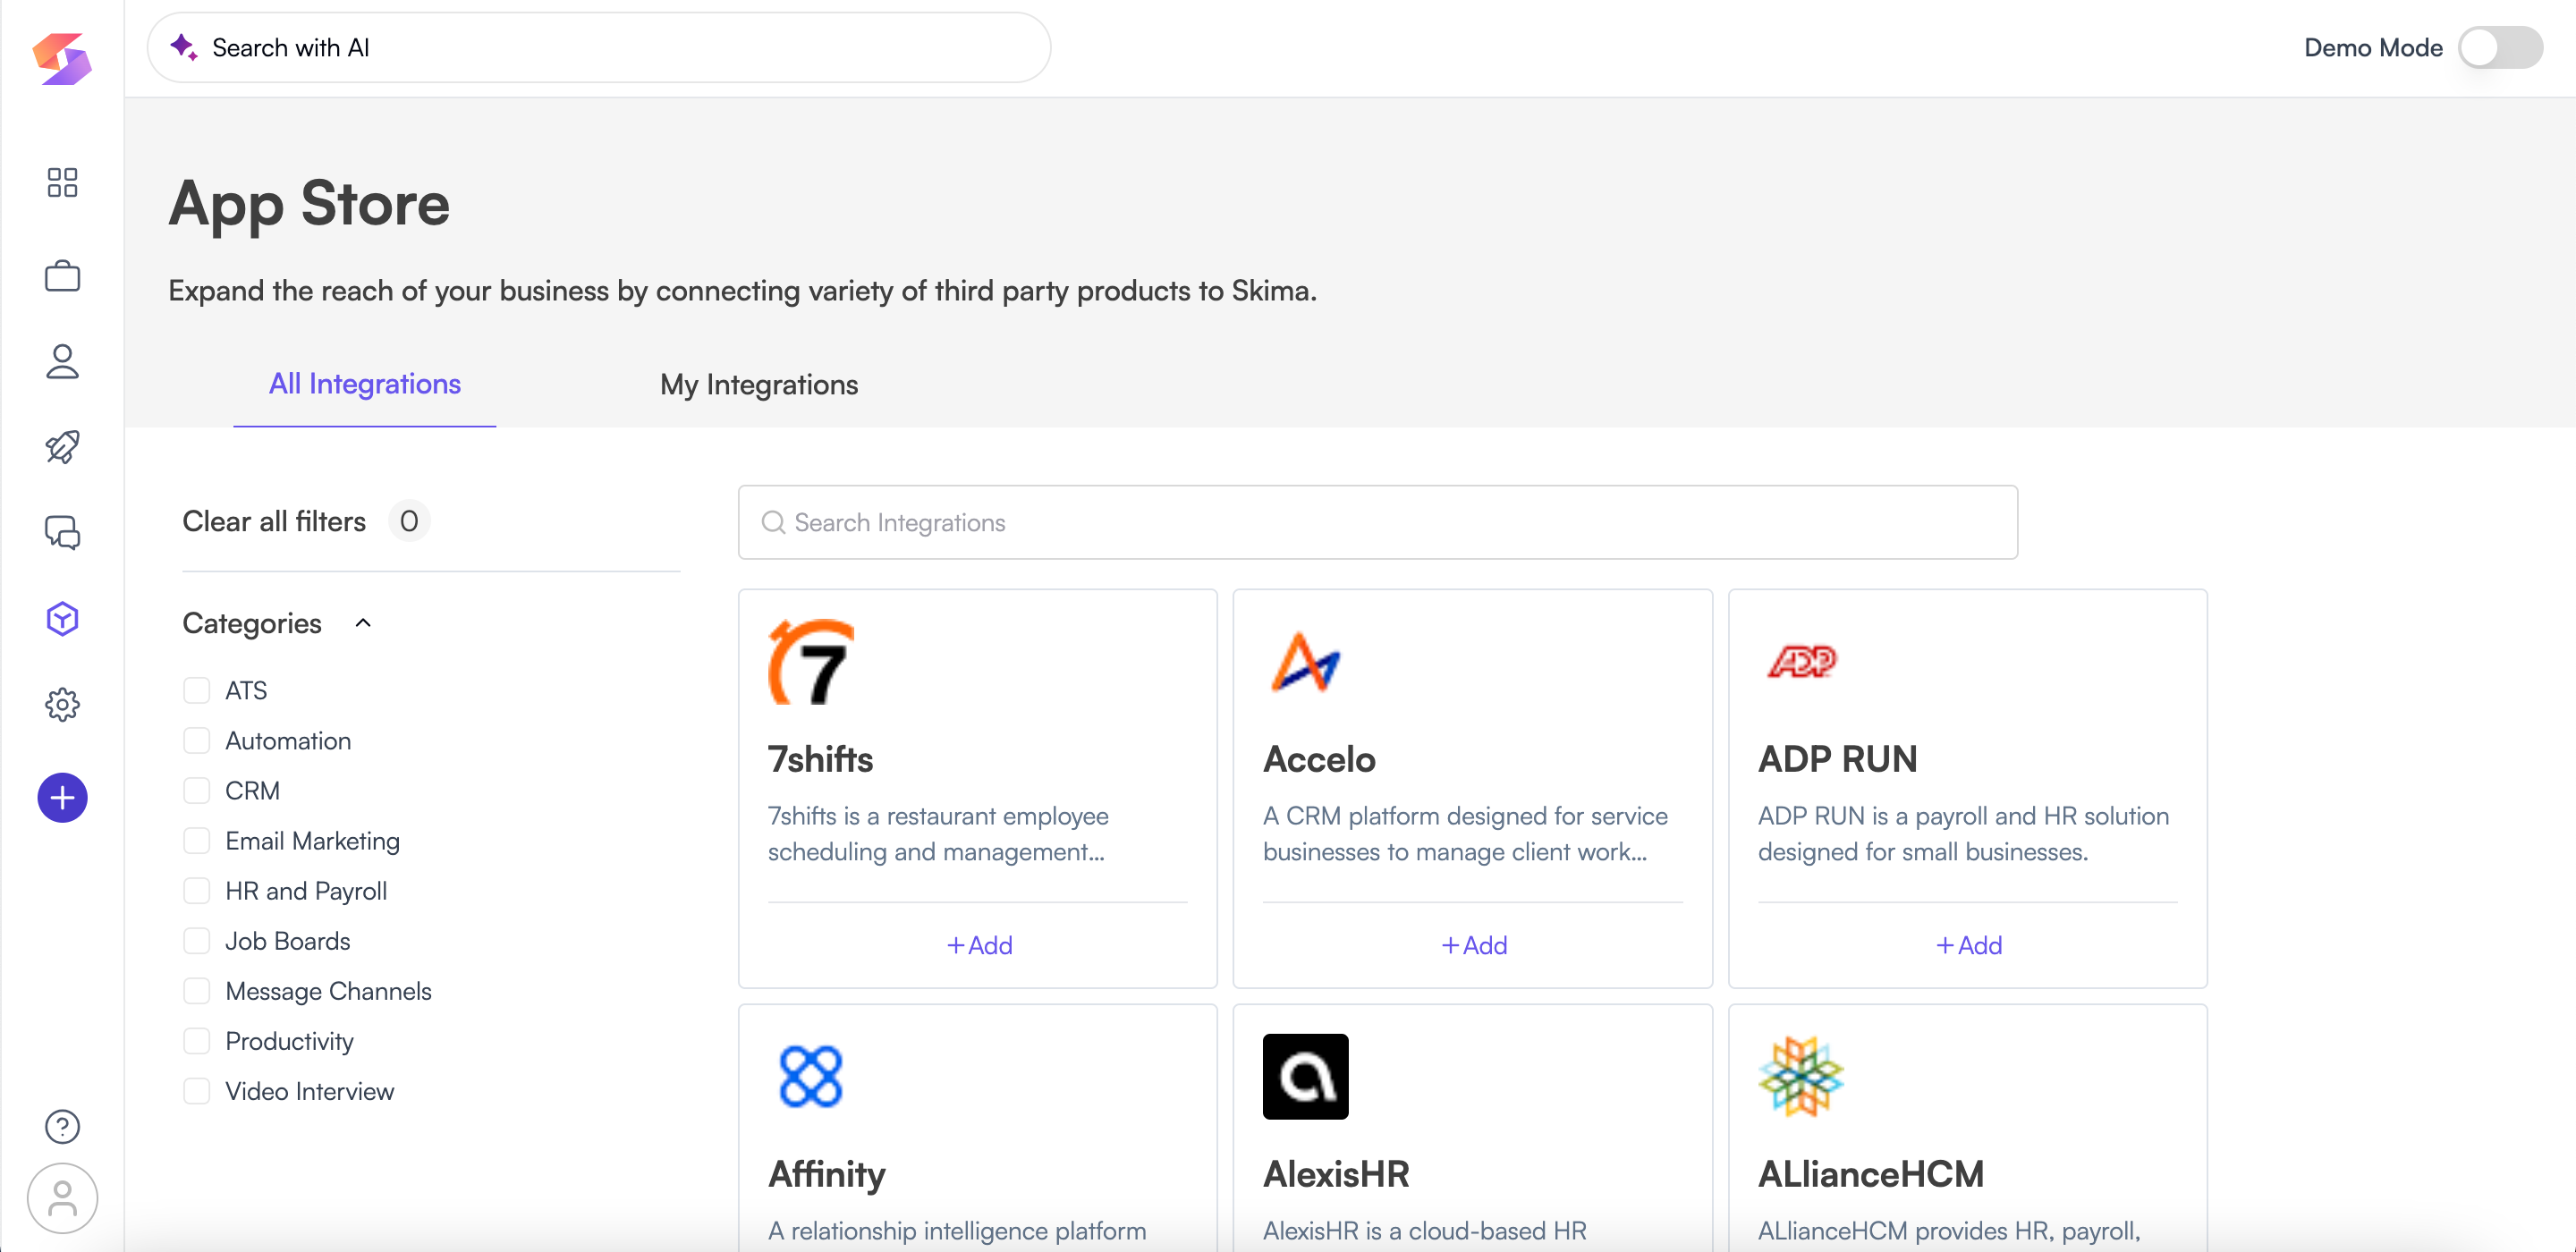This screenshot has width=2576, height=1252.
Task: Open the chat messages icon
Action: click(62, 533)
